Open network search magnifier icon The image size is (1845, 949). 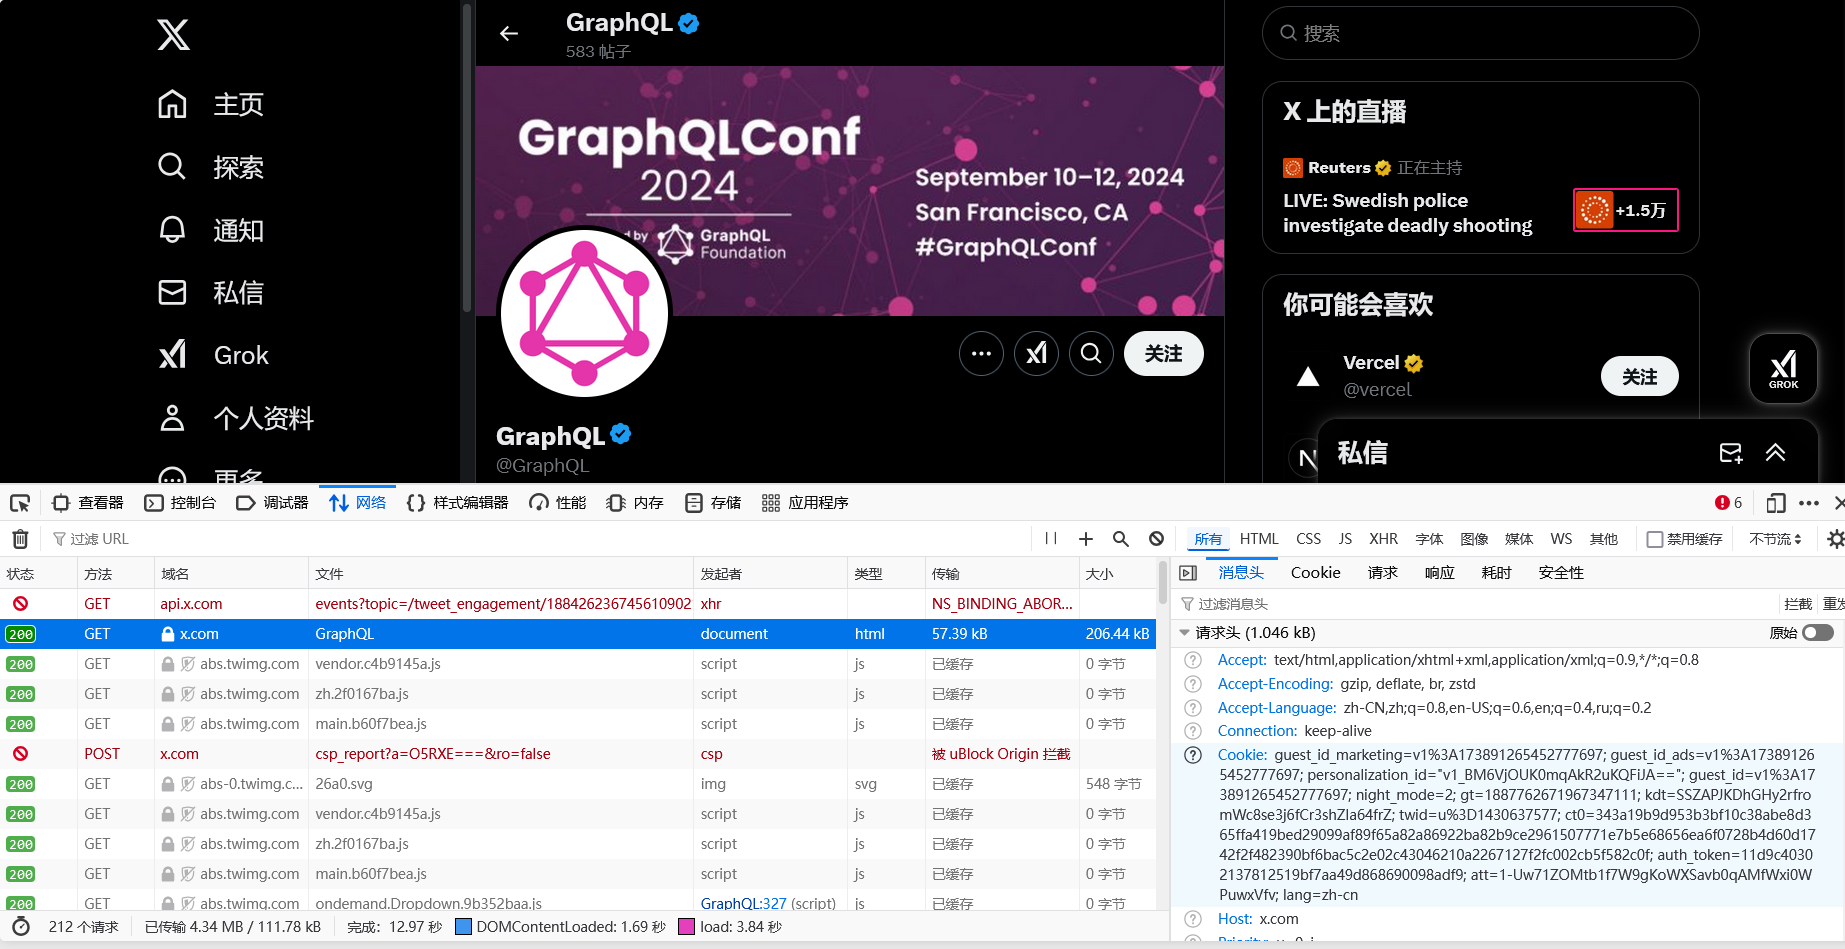1121,539
